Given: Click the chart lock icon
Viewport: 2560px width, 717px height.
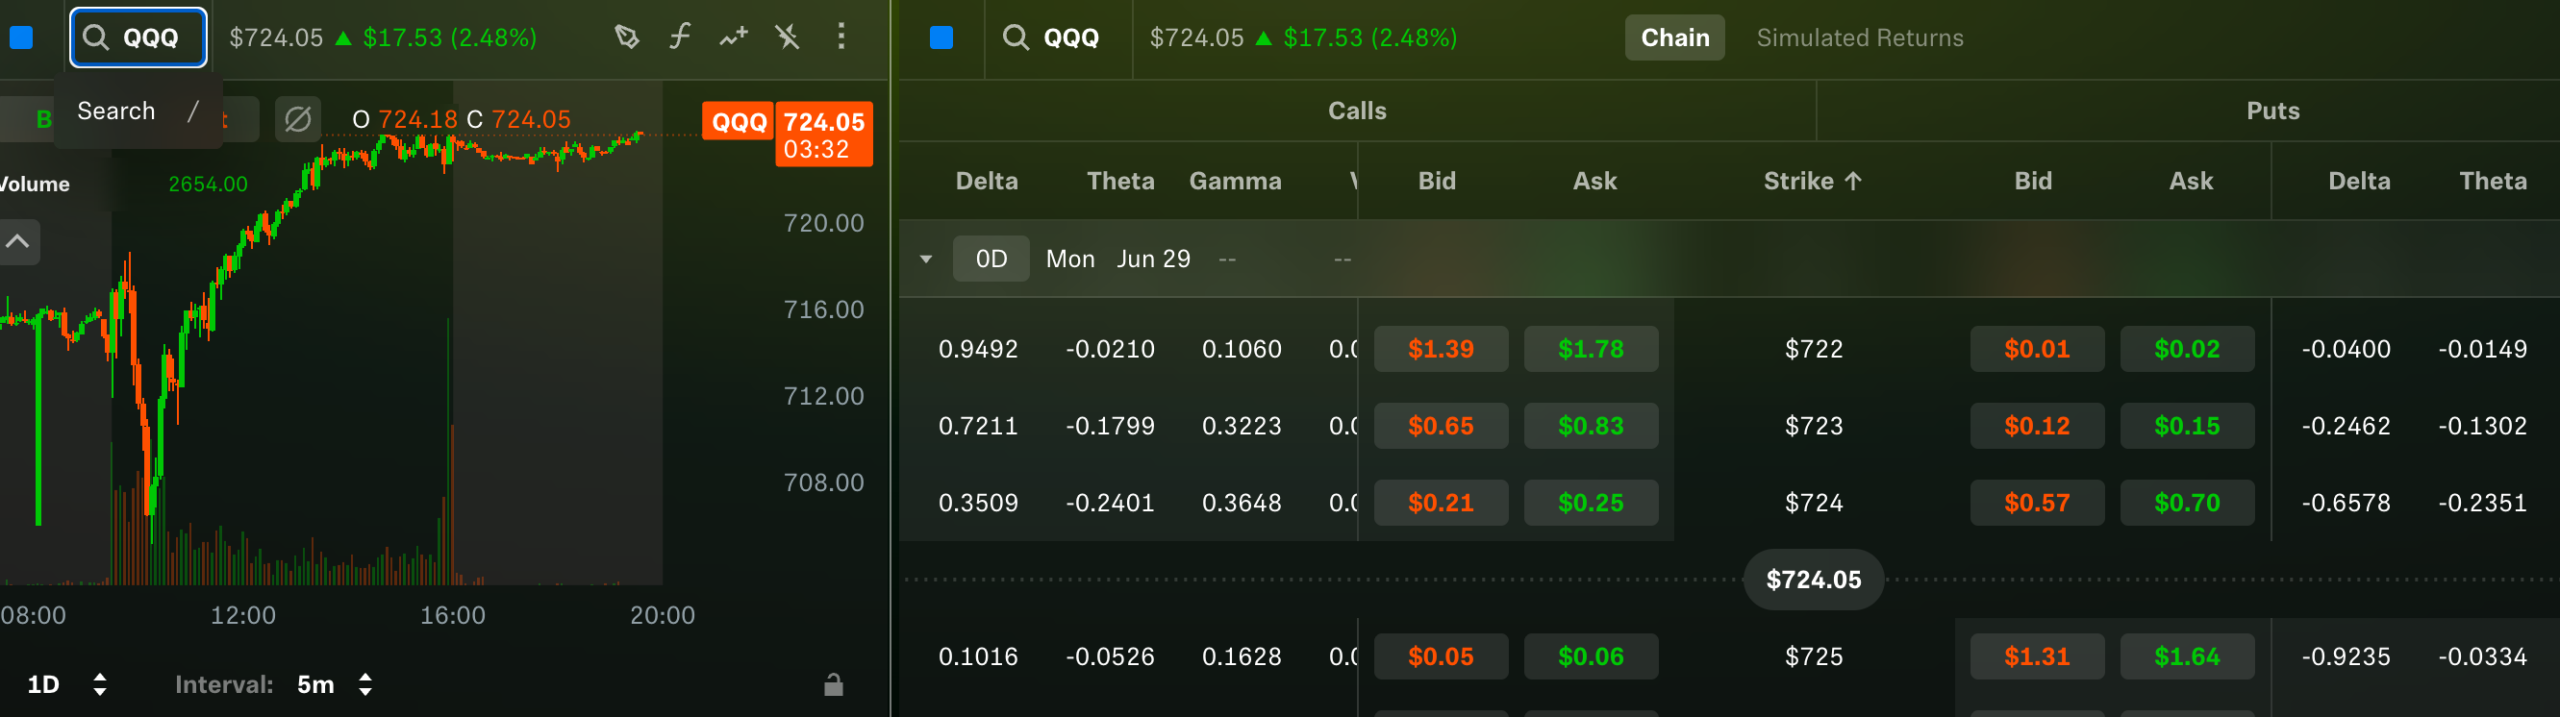Looking at the screenshot, I should 834,685.
